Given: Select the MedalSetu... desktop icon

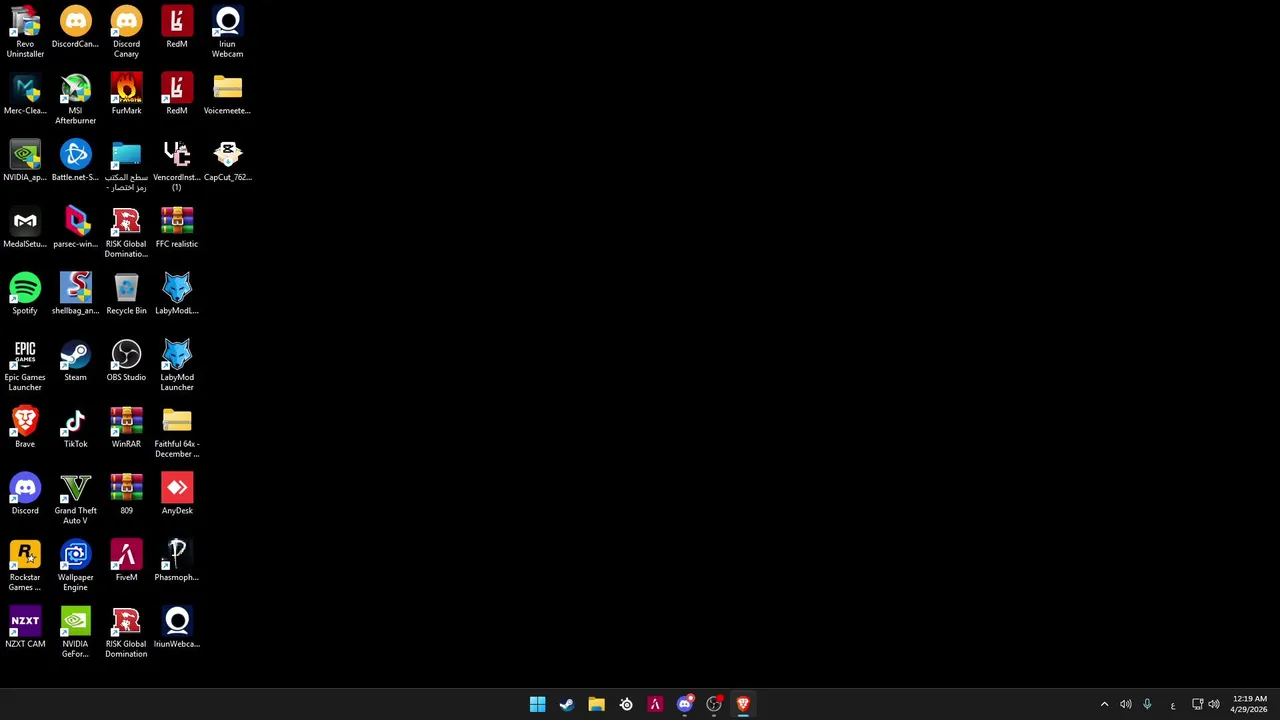Looking at the screenshot, I should click(25, 227).
